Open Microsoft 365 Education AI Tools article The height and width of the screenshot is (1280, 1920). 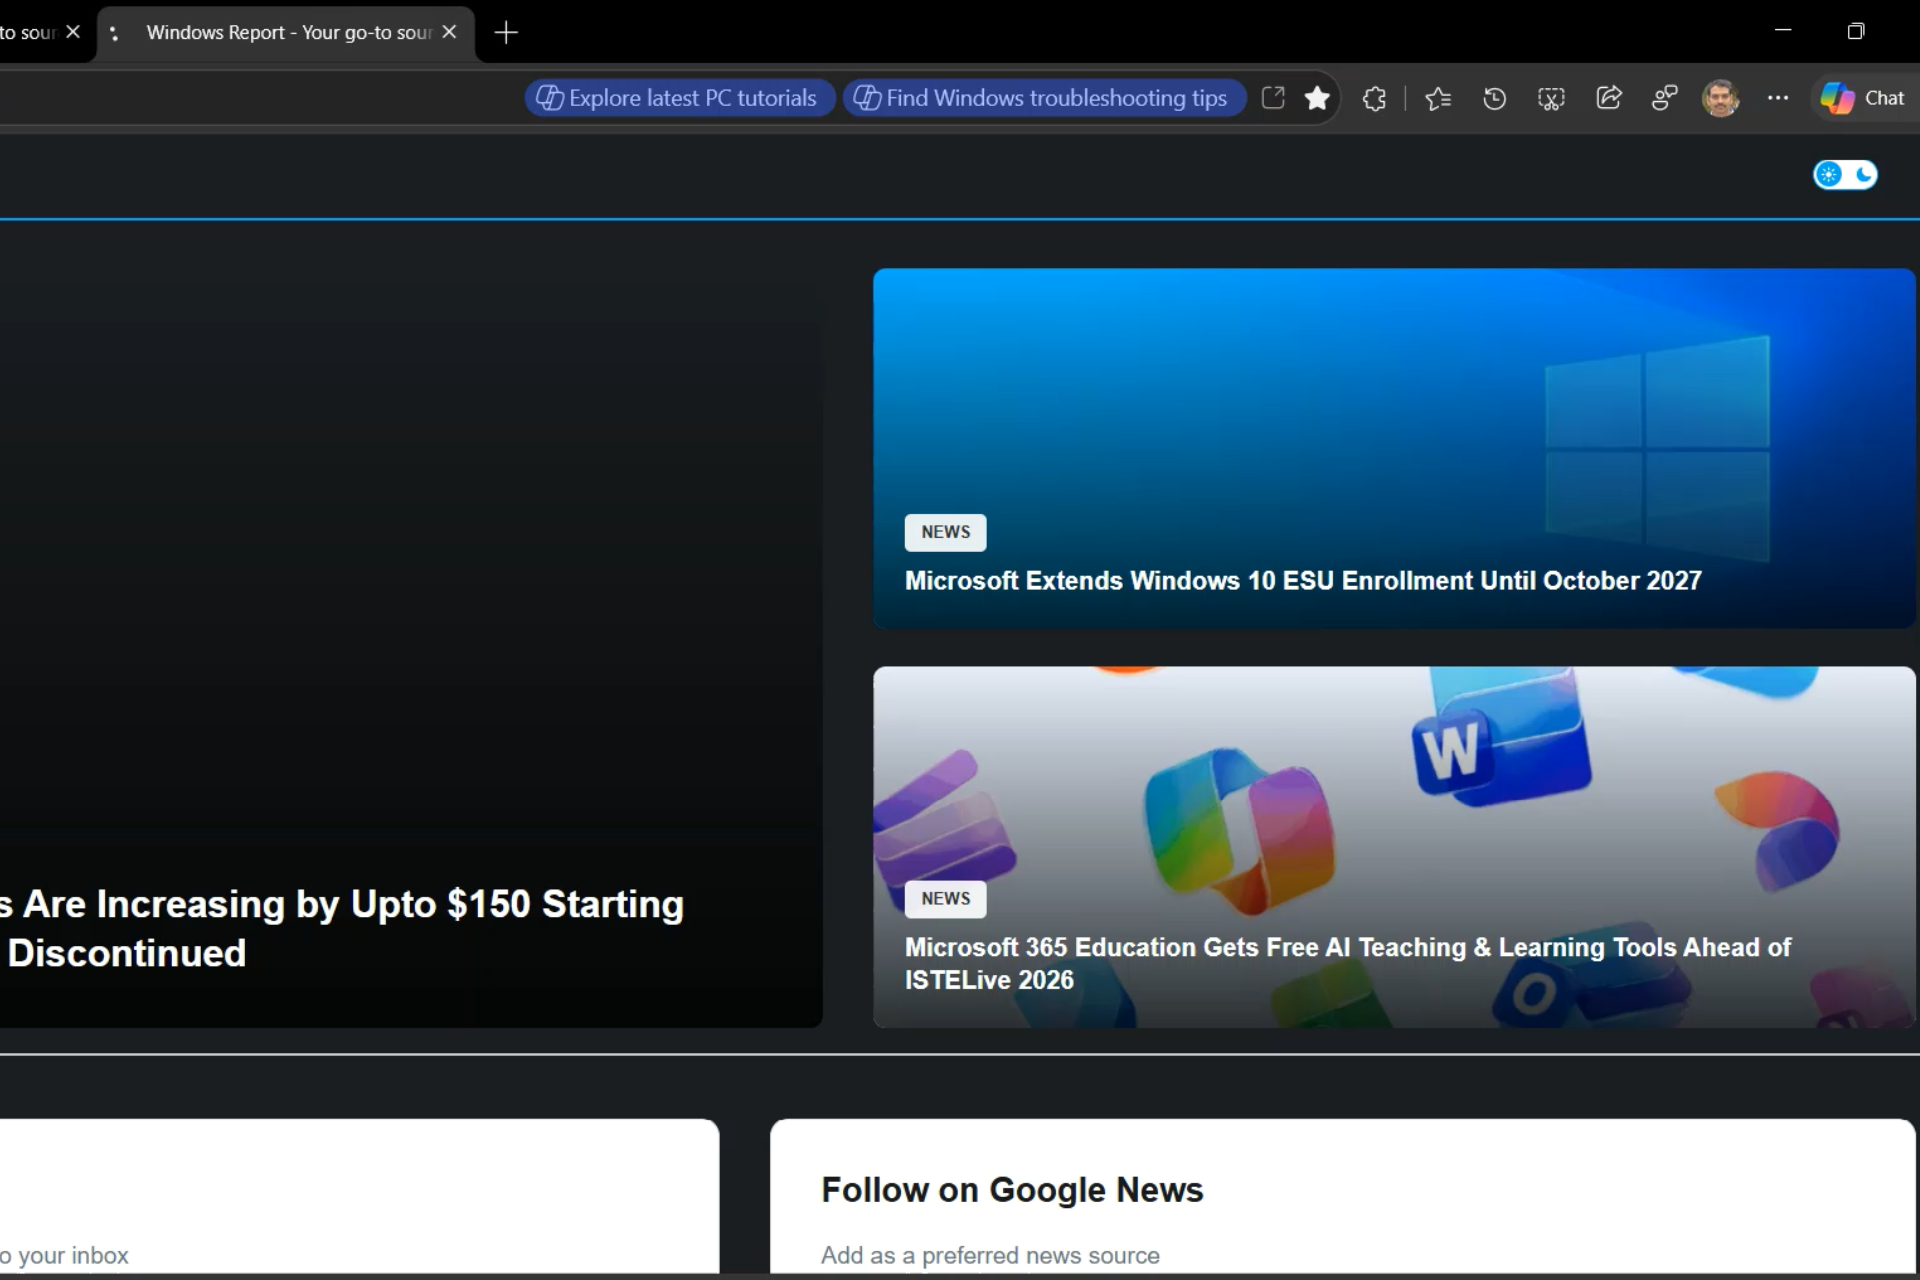(x=1347, y=963)
